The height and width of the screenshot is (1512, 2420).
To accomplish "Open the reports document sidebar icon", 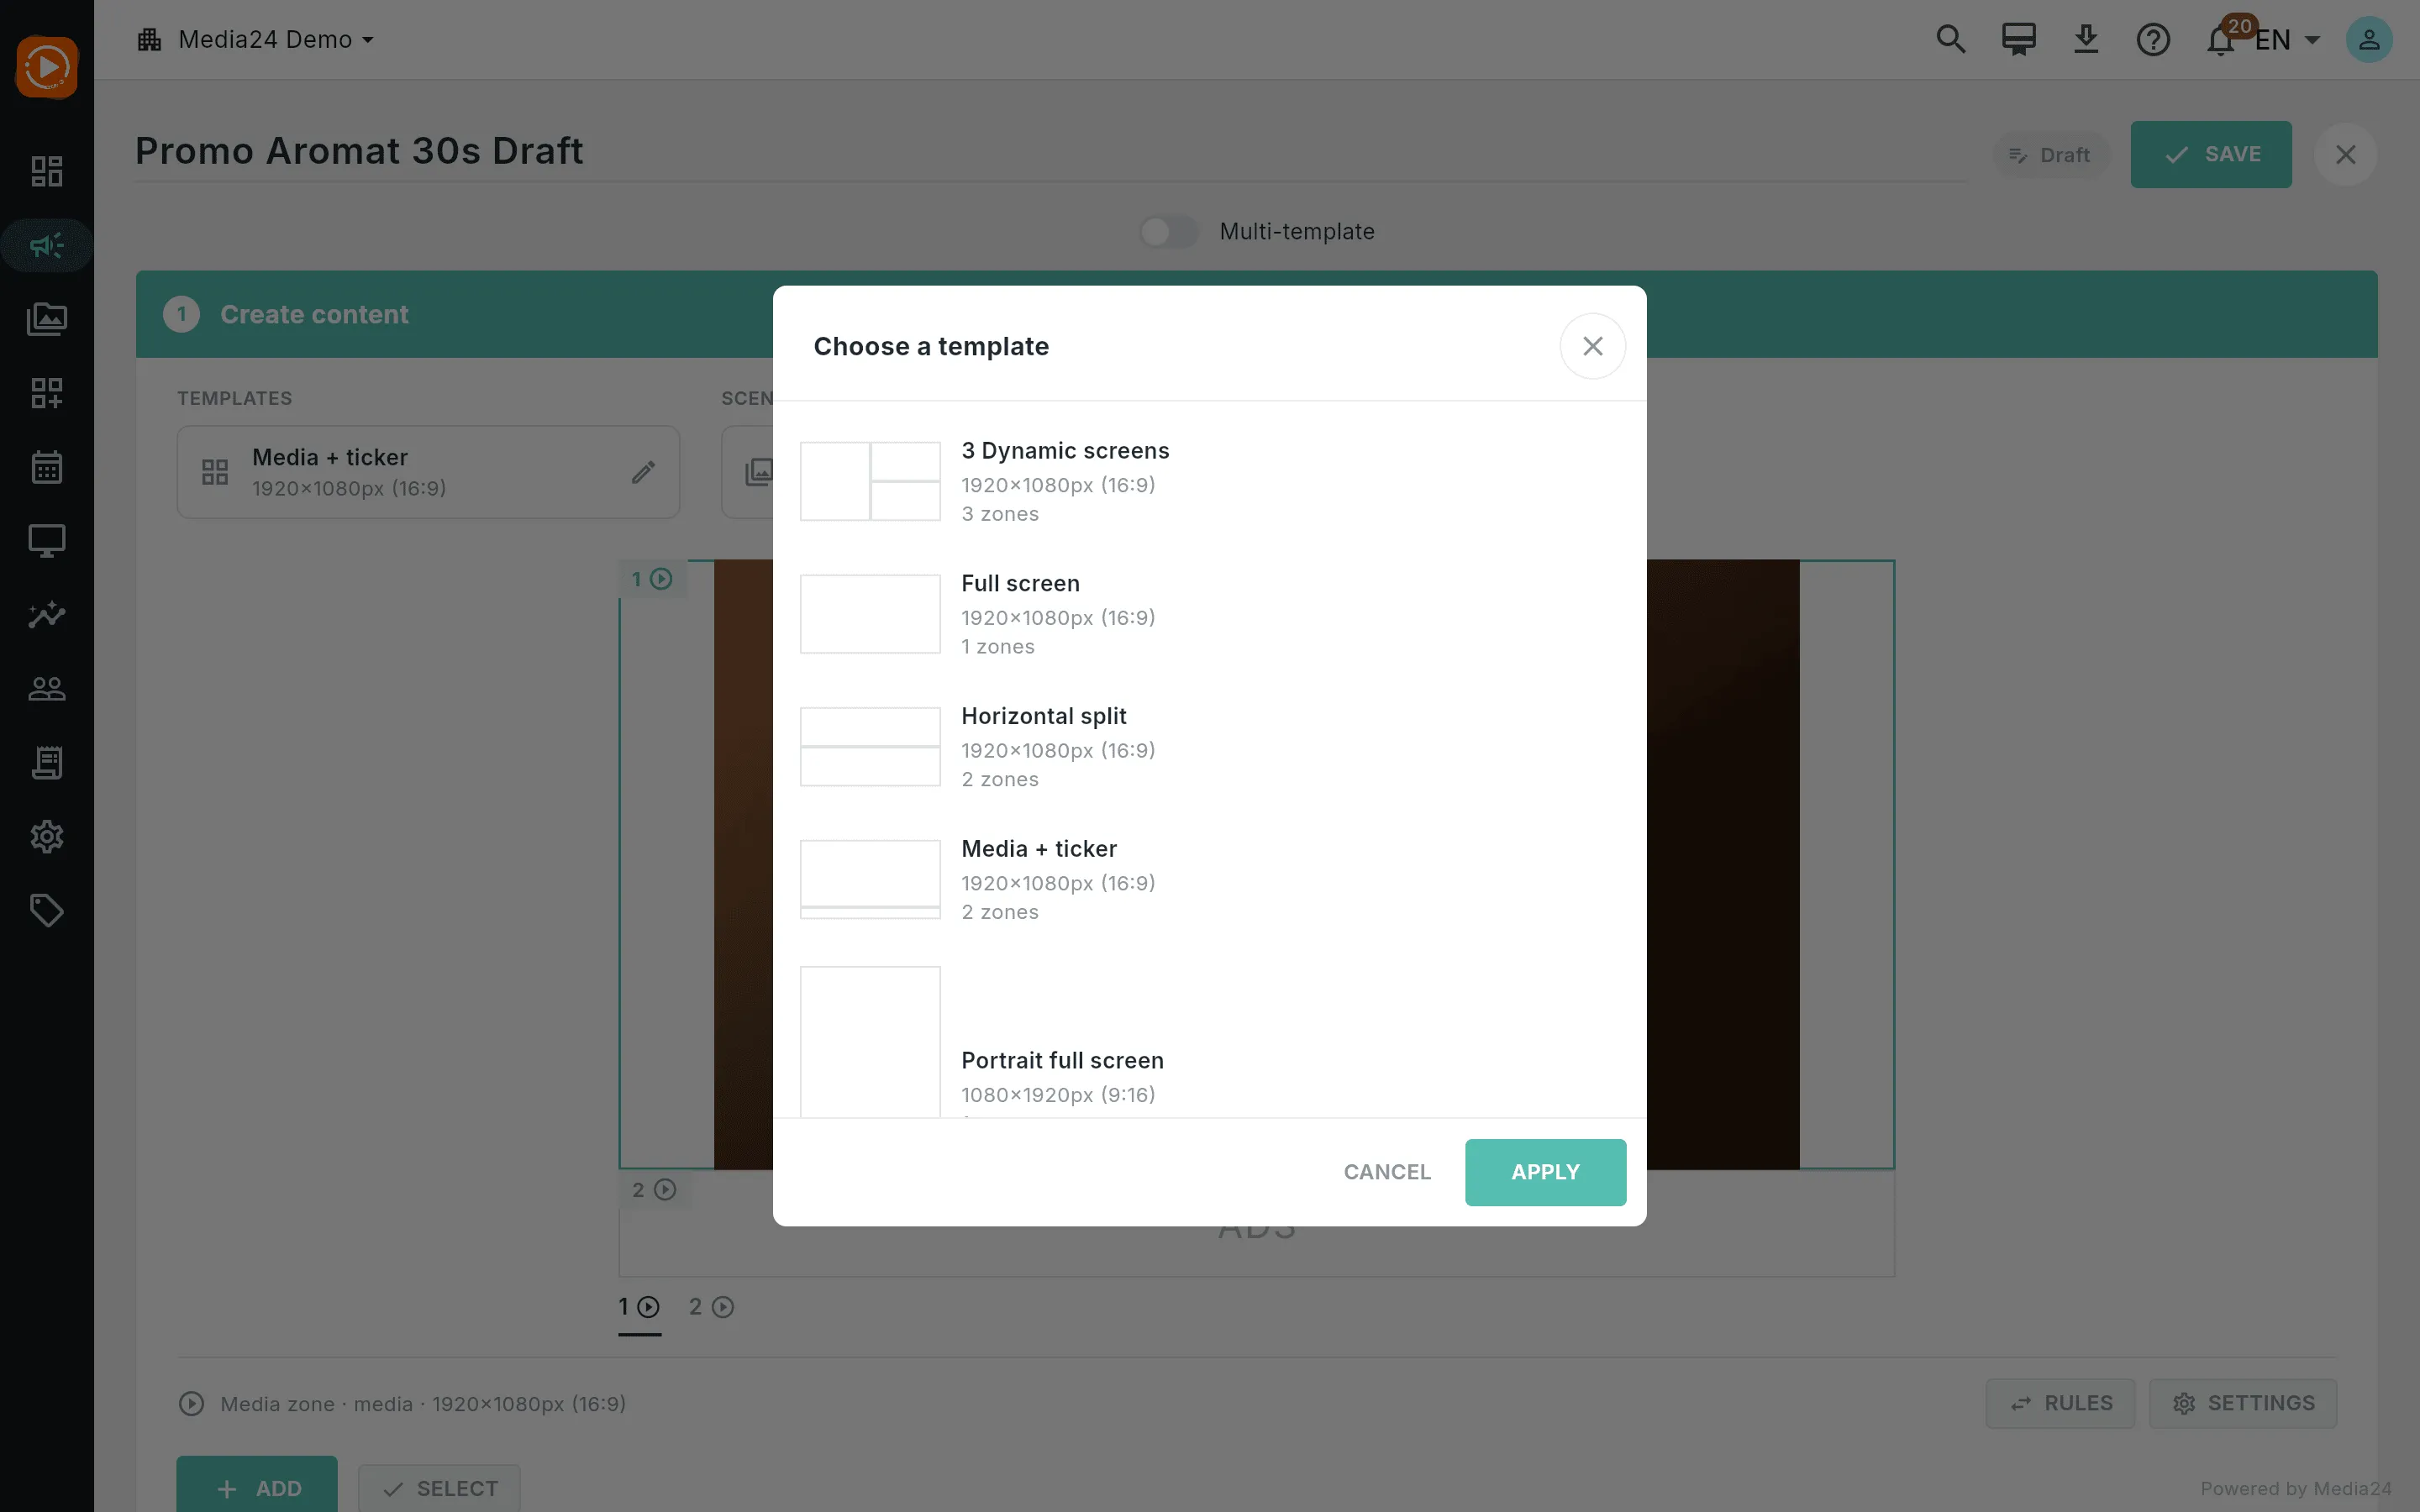I will pos(47,763).
